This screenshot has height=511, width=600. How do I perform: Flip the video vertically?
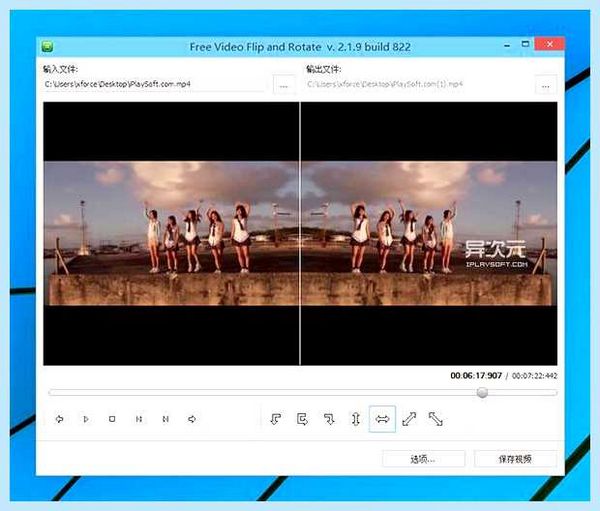[x=356, y=419]
